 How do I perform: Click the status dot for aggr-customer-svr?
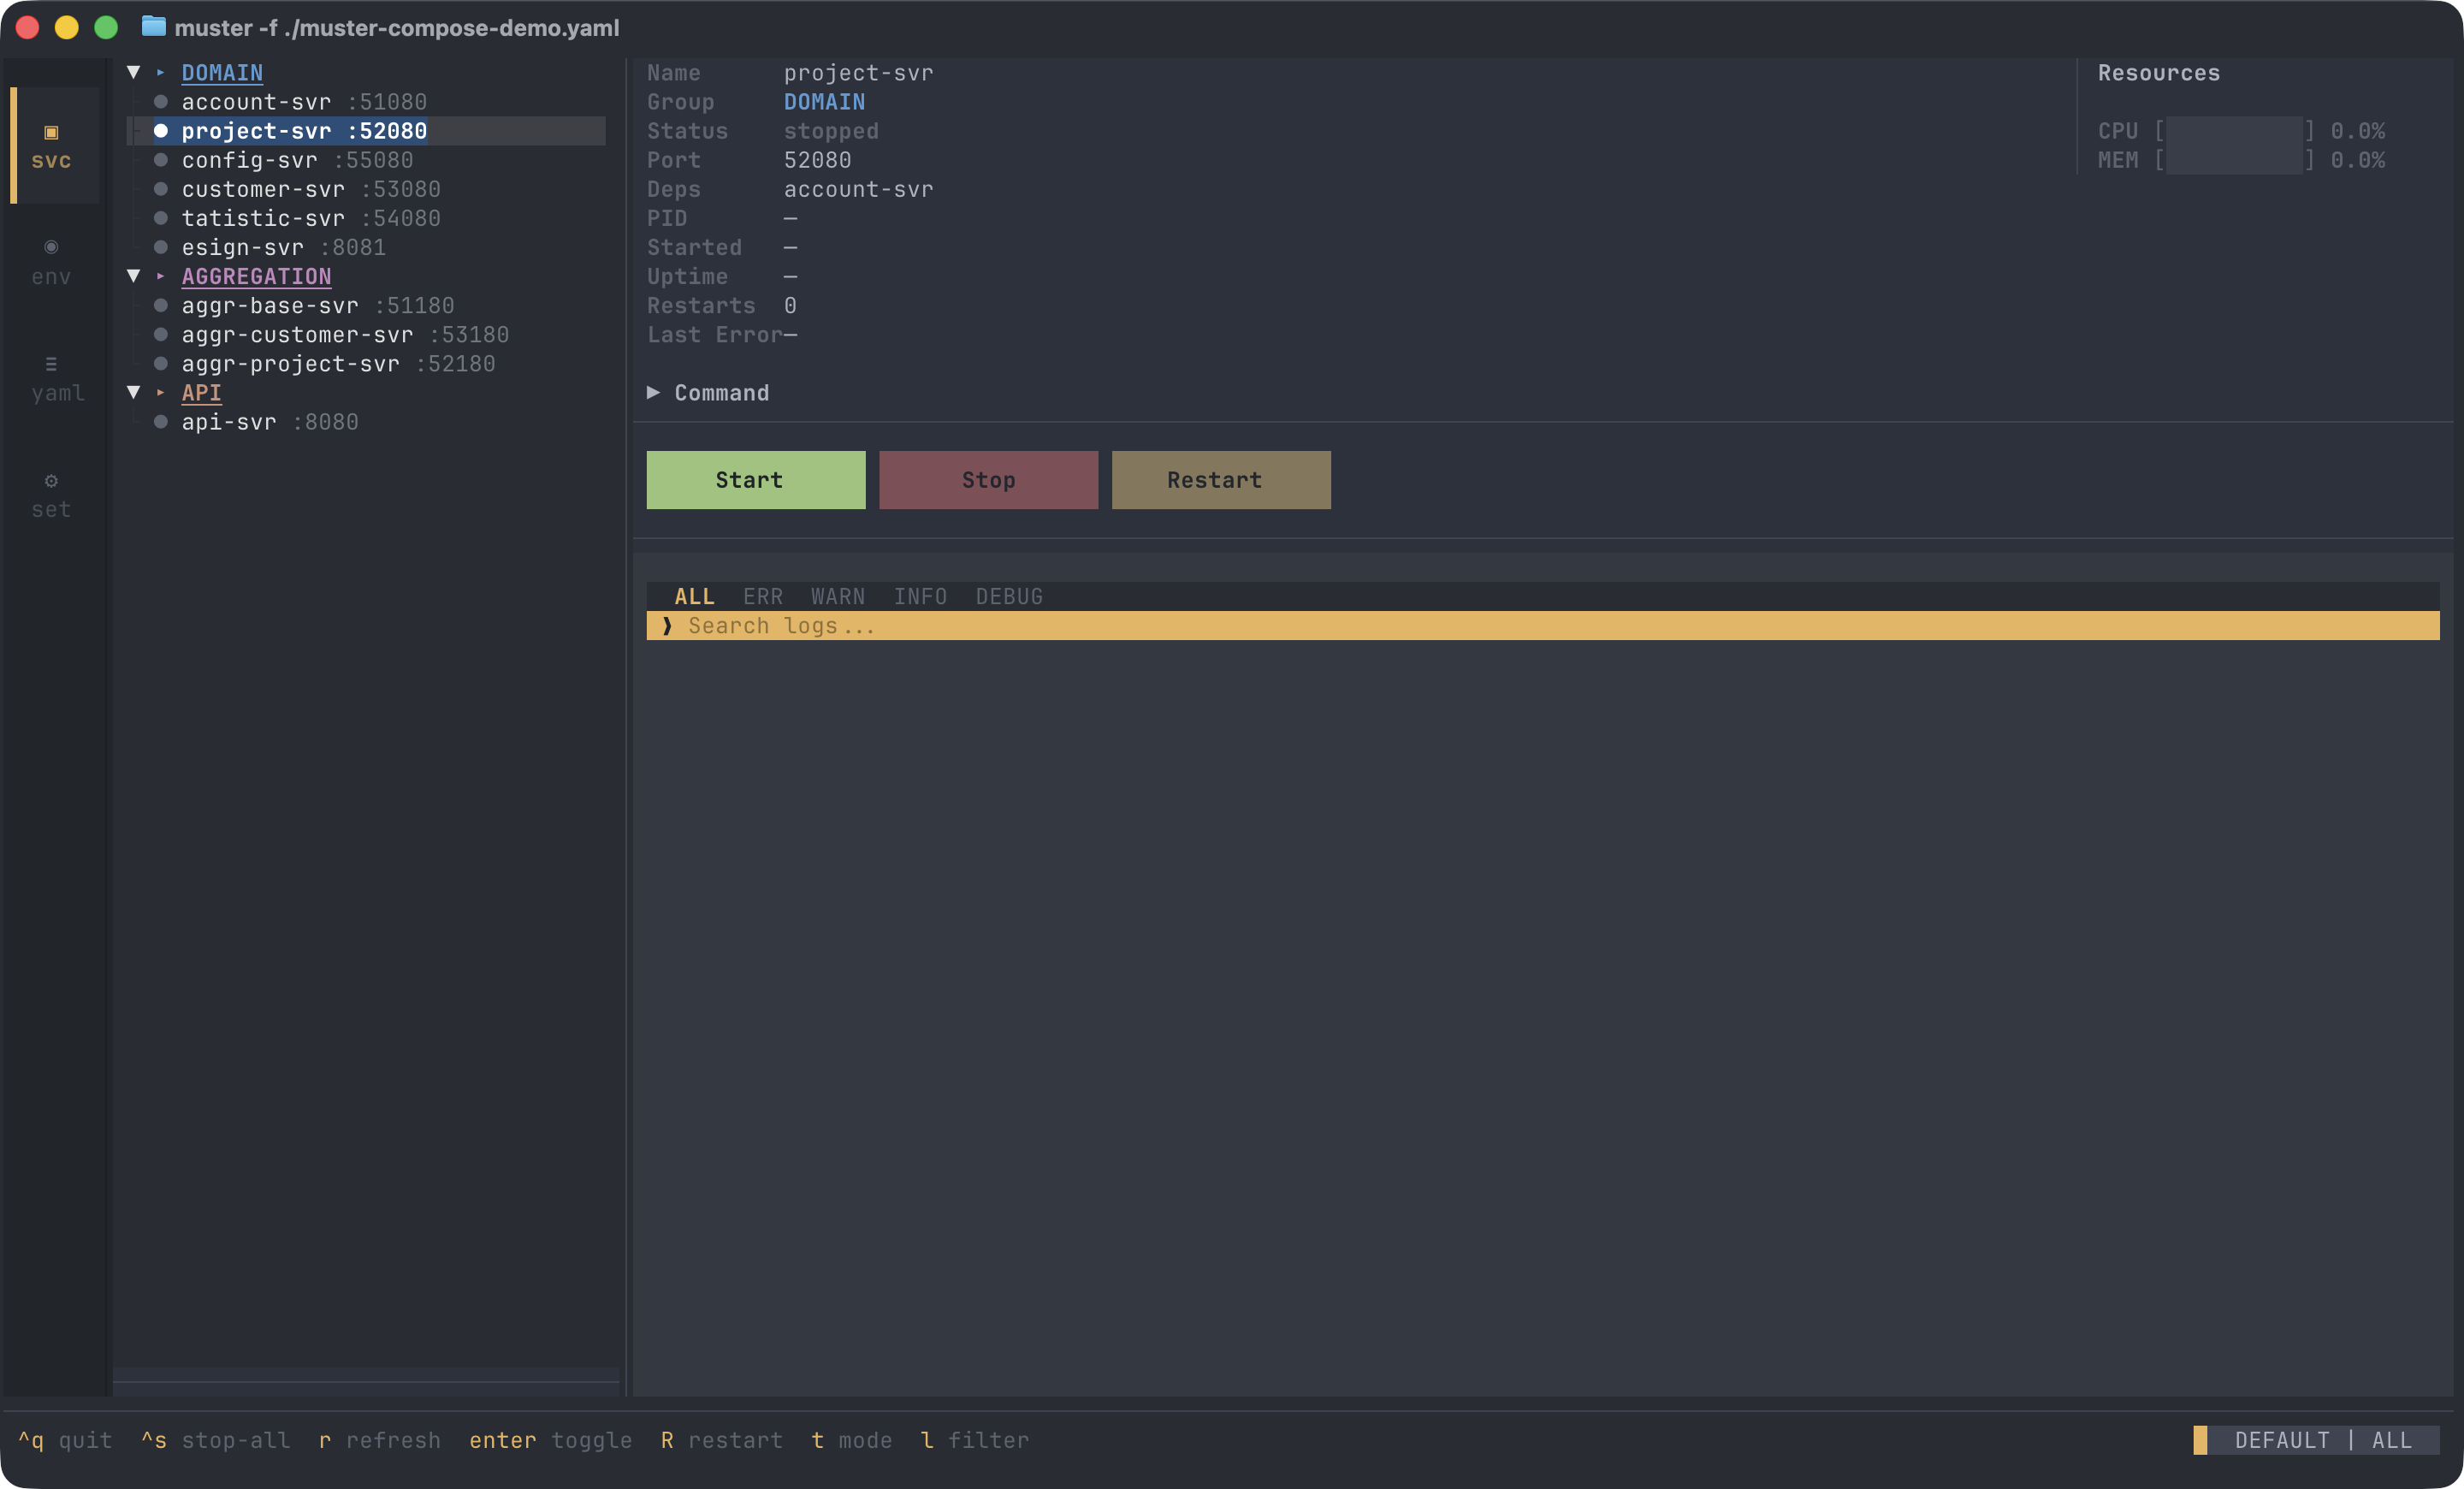[x=160, y=335]
